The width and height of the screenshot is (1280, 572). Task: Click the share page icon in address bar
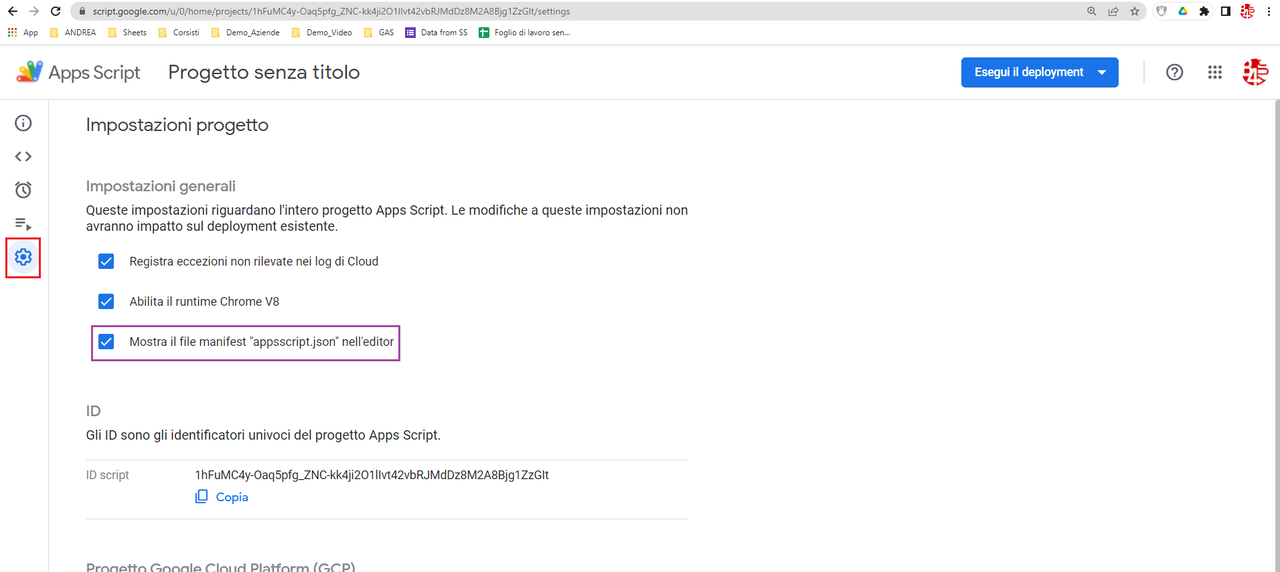pos(1113,12)
